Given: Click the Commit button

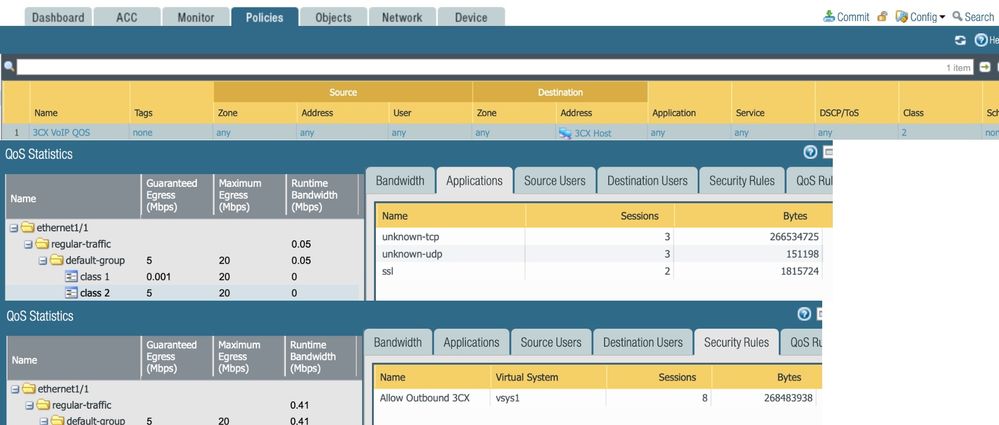Looking at the screenshot, I should (x=846, y=17).
